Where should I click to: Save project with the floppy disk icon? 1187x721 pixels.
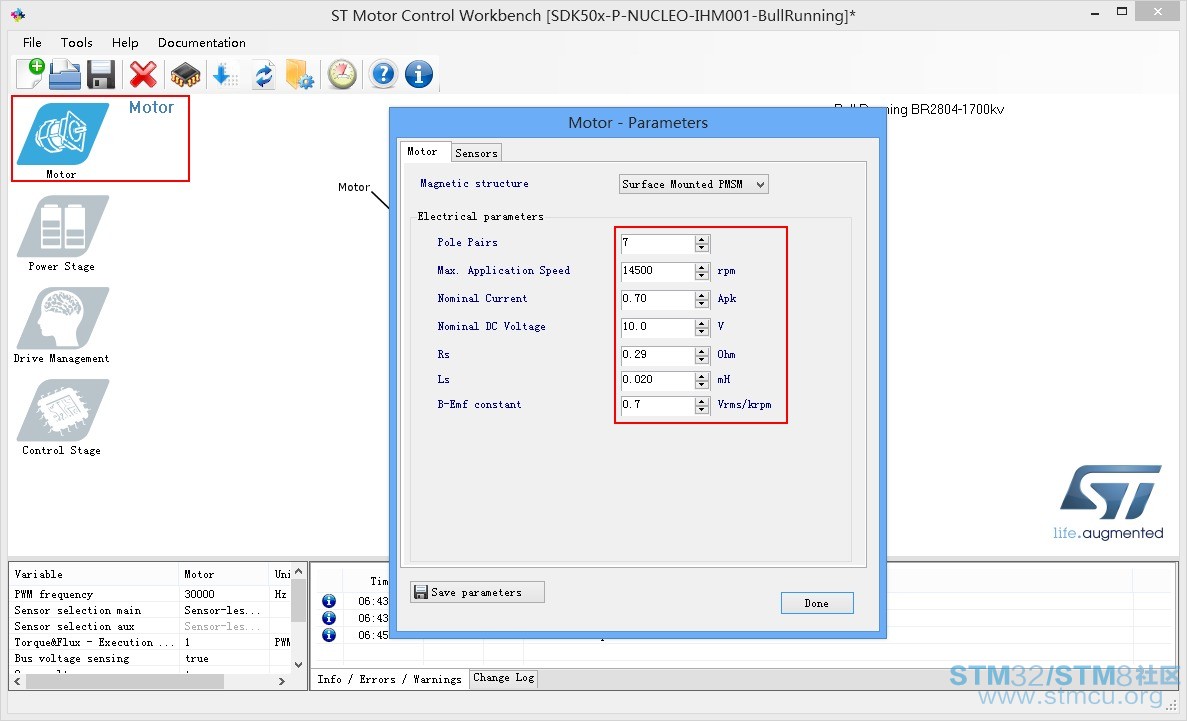click(101, 74)
